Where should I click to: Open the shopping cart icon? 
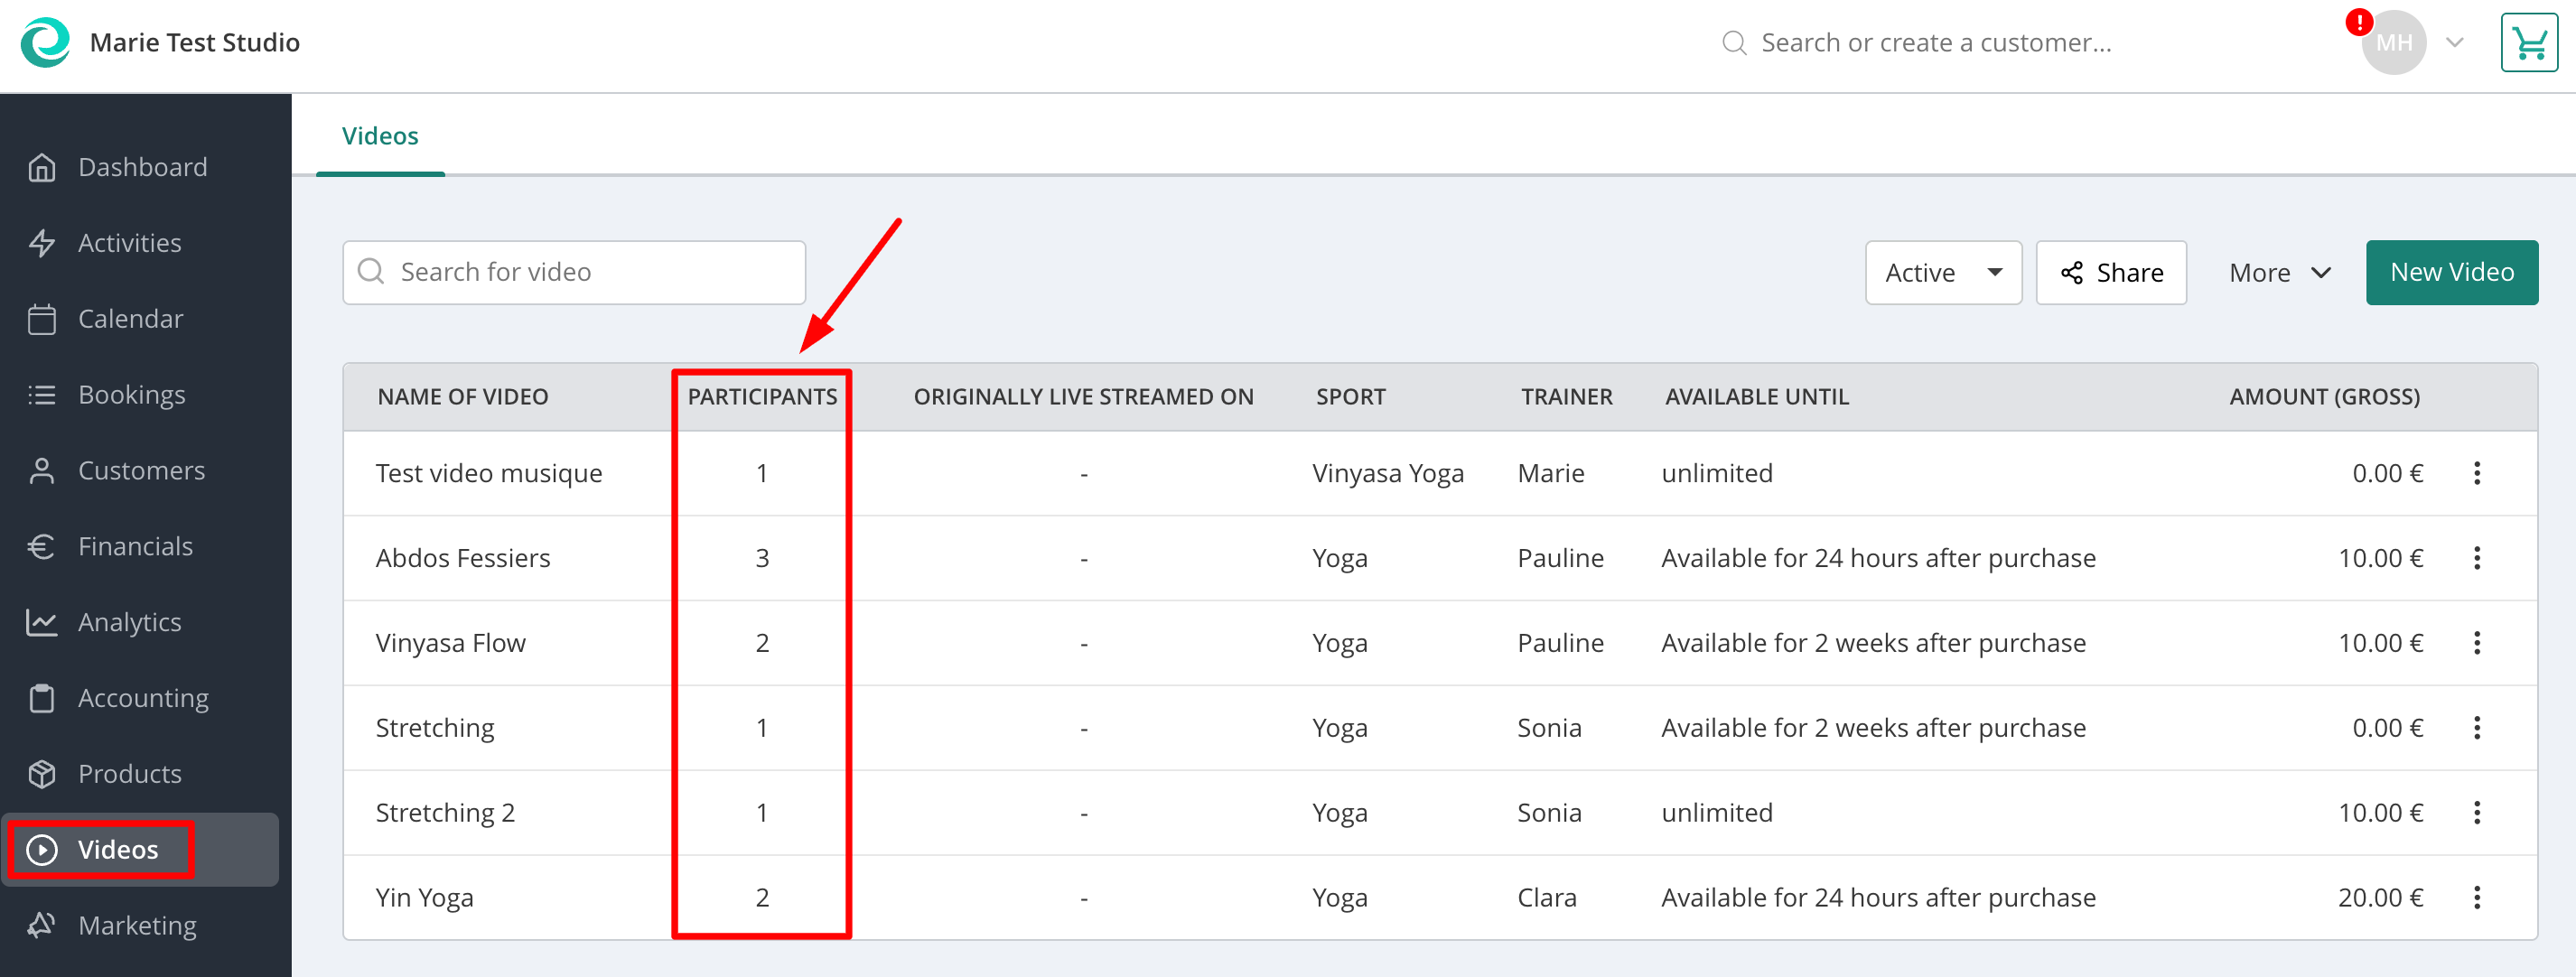pyautogui.click(x=2528, y=43)
